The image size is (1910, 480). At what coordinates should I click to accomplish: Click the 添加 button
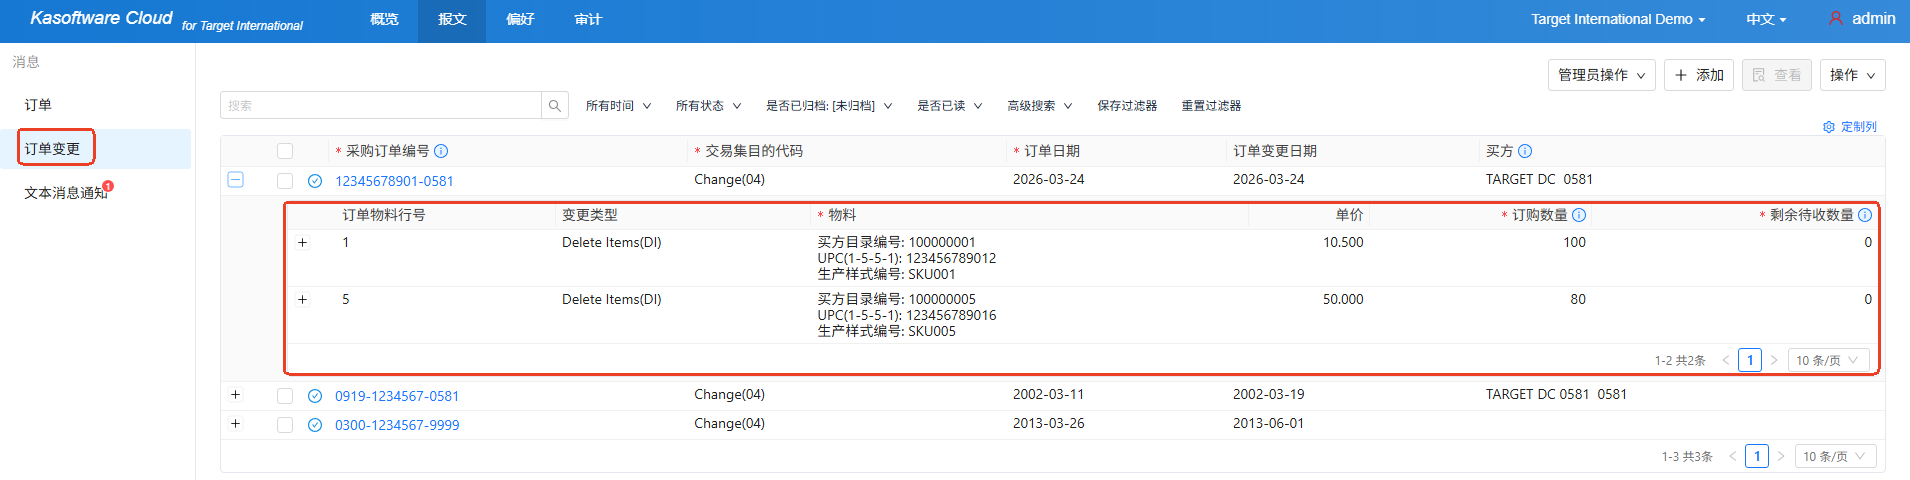(x=1699, y=75)
